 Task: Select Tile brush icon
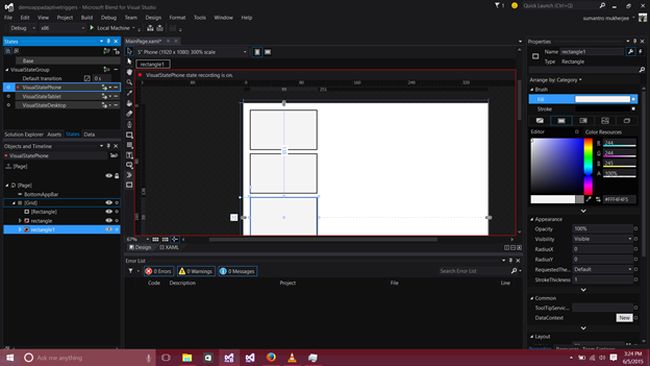(605, 121)
